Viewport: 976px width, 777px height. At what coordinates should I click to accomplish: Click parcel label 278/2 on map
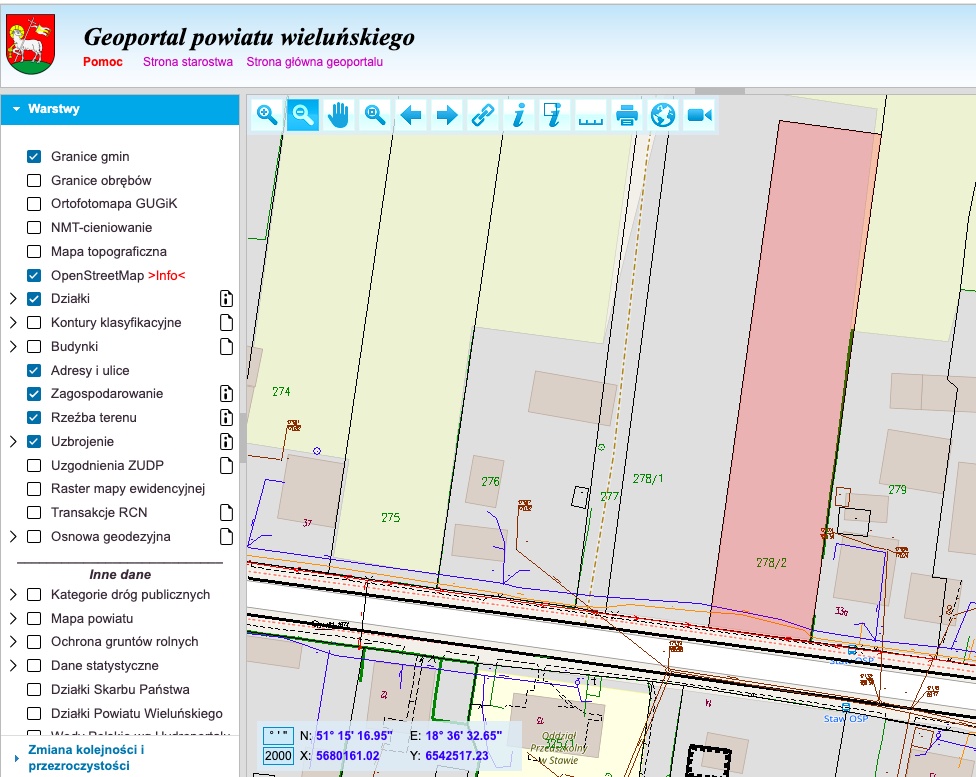(771, 563)
